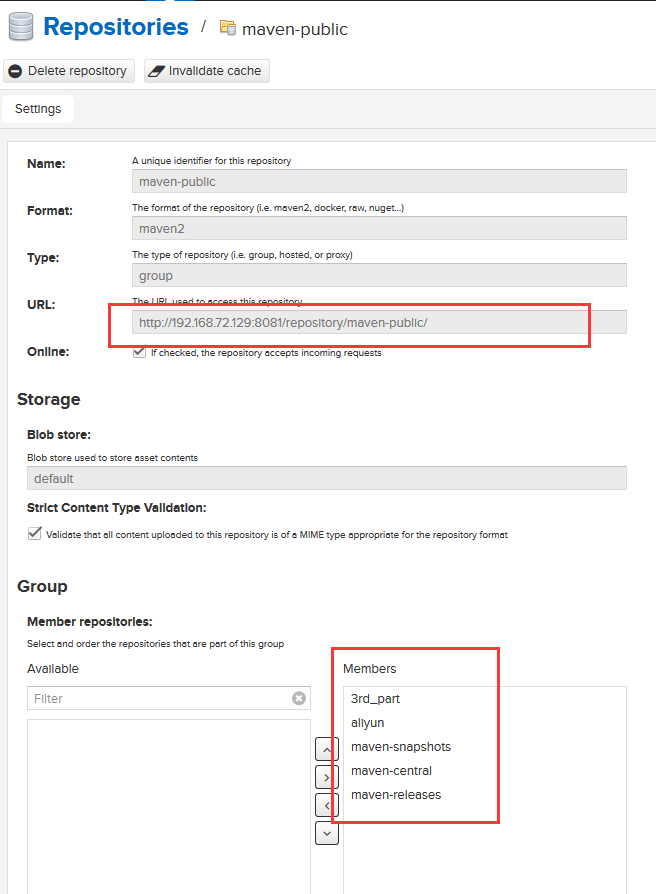Switch to the Settings tab

click(38, 109)
